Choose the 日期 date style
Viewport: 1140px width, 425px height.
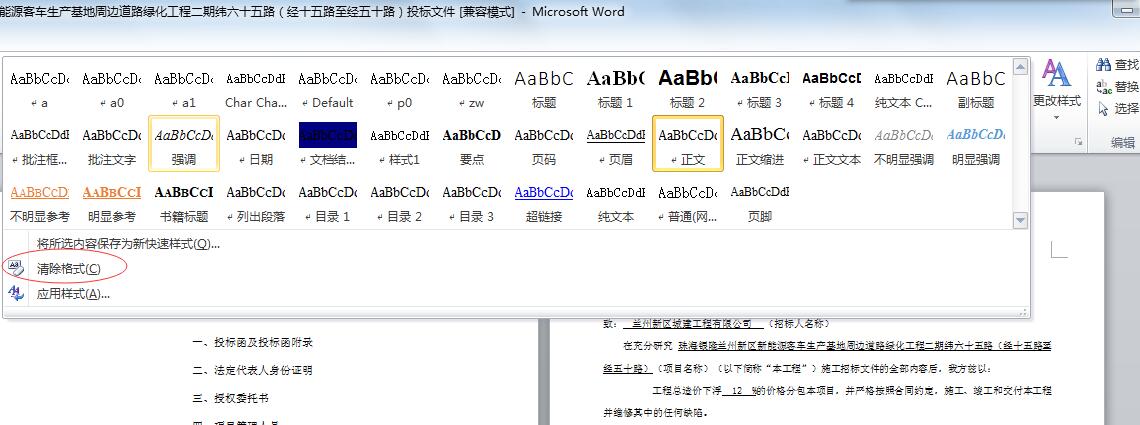click(x=256, y=144)
